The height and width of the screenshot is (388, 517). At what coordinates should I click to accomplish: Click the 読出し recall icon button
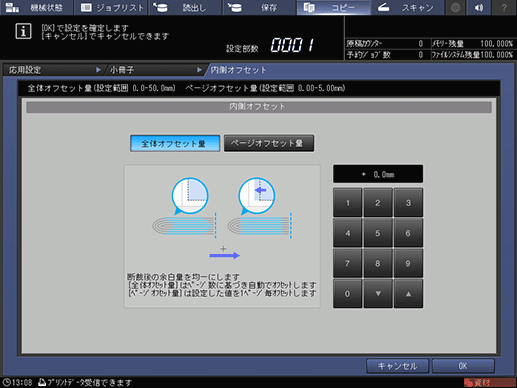[x=185, y=7]
